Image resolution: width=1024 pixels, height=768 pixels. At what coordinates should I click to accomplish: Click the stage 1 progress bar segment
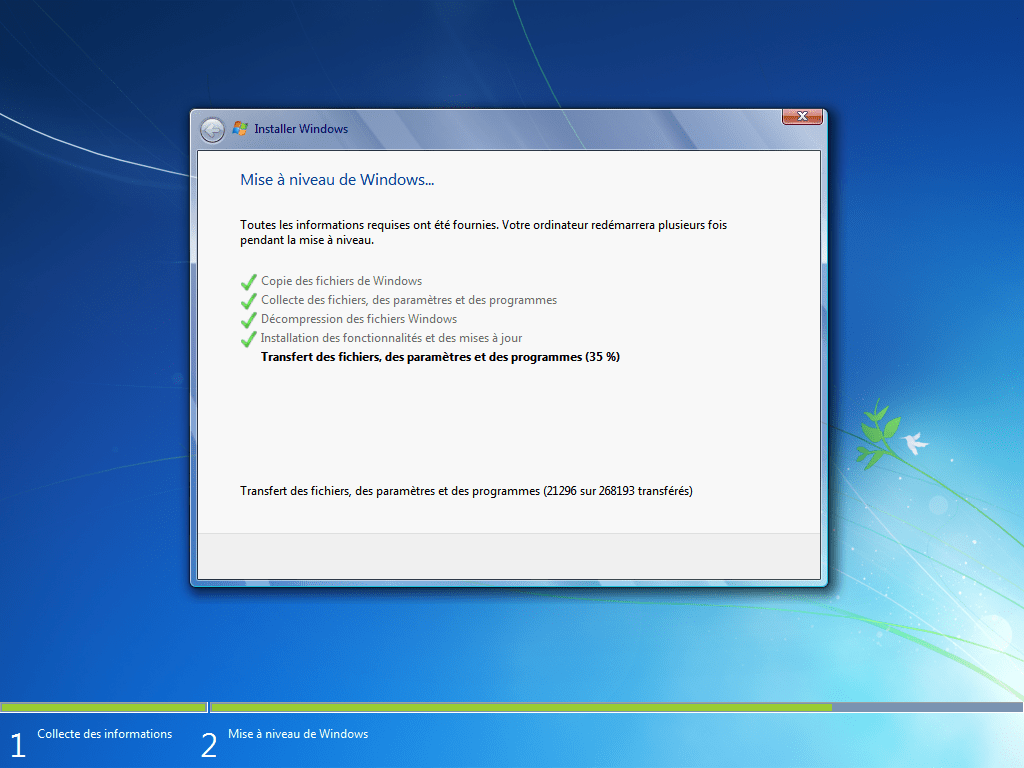[x=104, y=707]
